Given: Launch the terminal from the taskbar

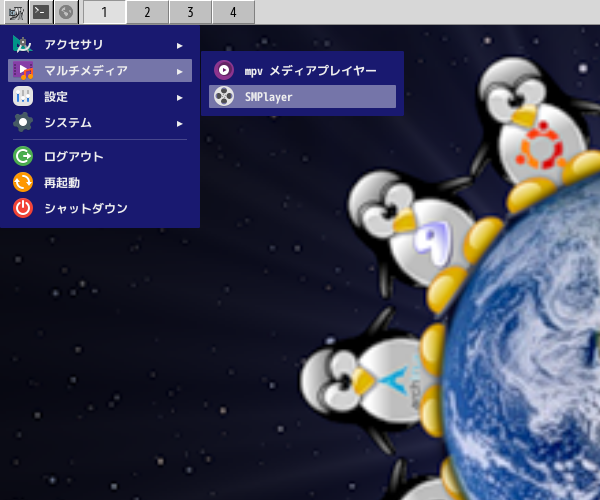Looking at the screenshot, I should tap(41, 12).
